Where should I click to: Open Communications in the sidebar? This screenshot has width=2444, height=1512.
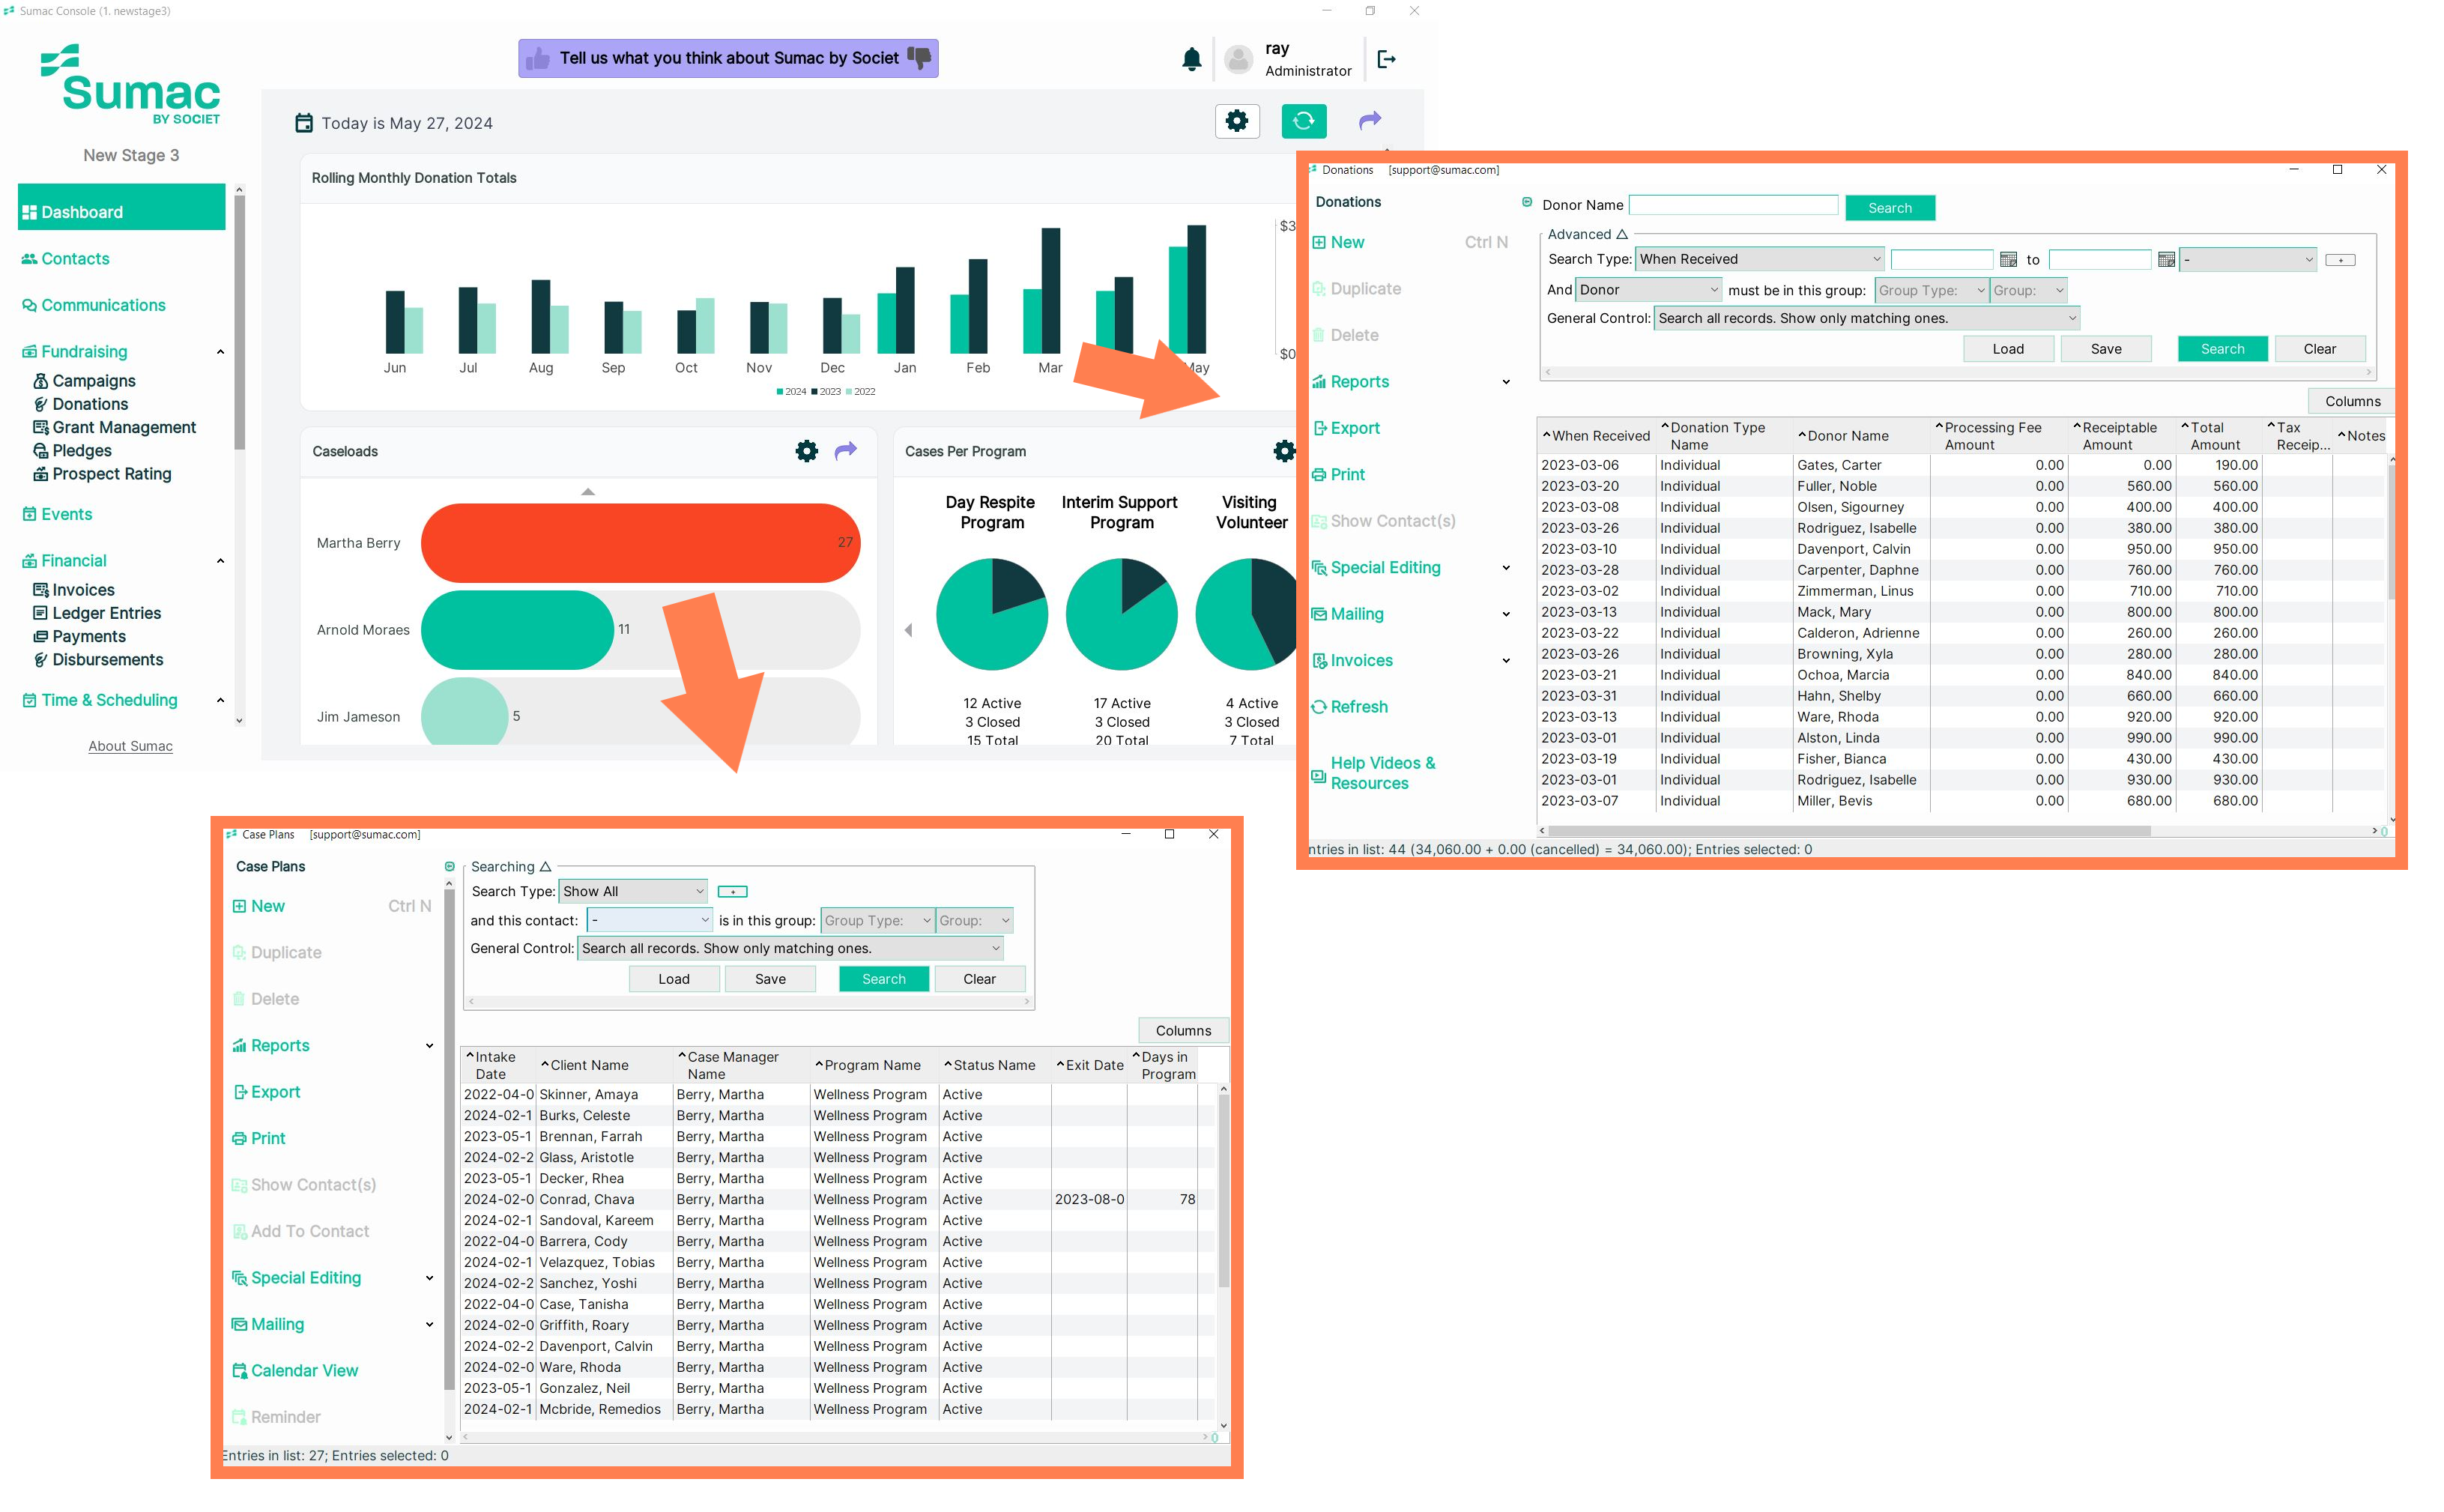(x=94, y=305)
